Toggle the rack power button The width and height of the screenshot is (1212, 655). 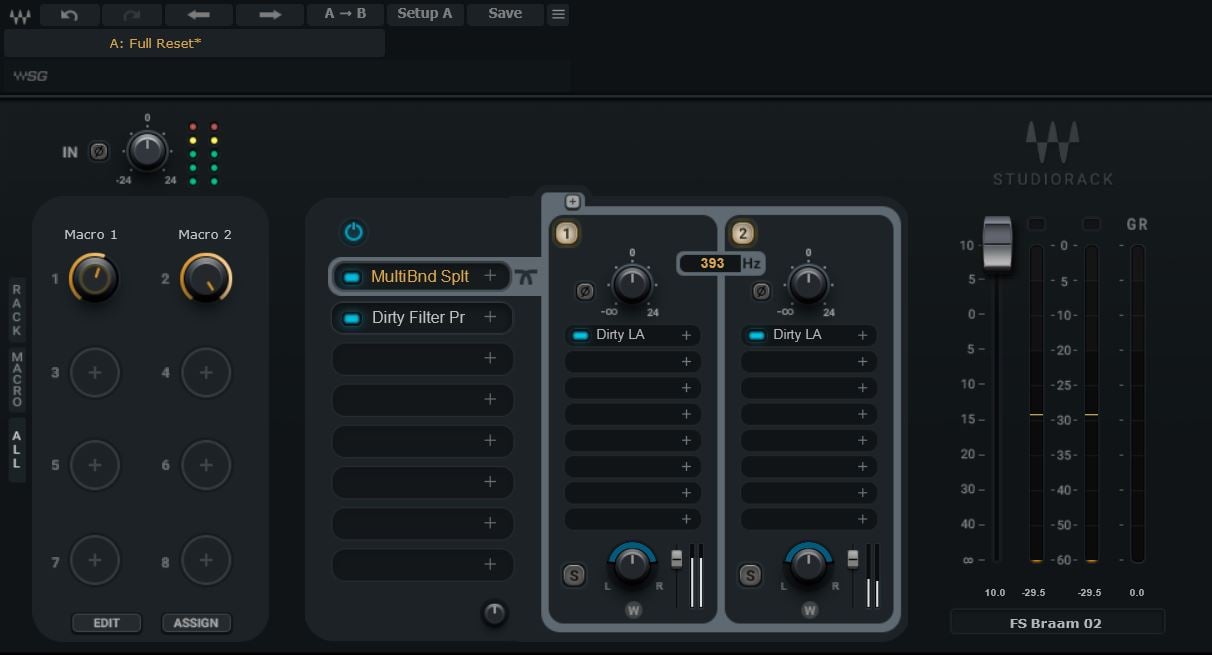click(354, 232)
